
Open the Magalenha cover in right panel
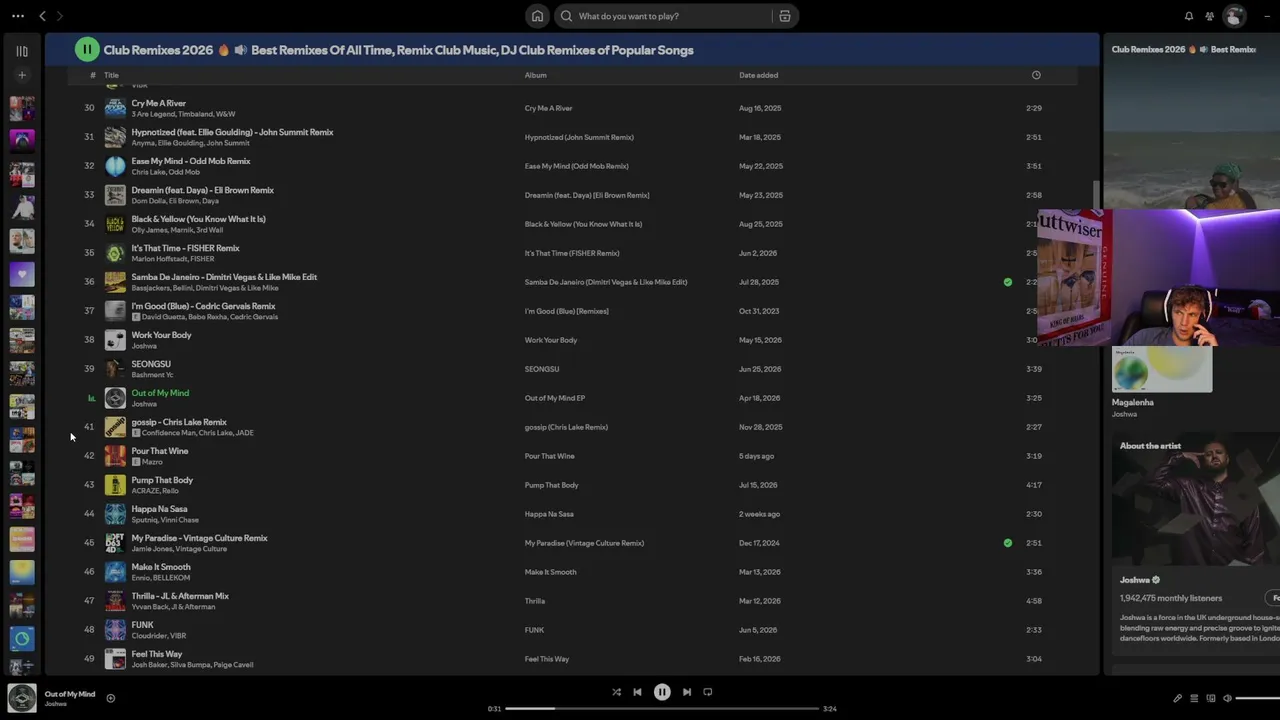[x=1162, y=369]
